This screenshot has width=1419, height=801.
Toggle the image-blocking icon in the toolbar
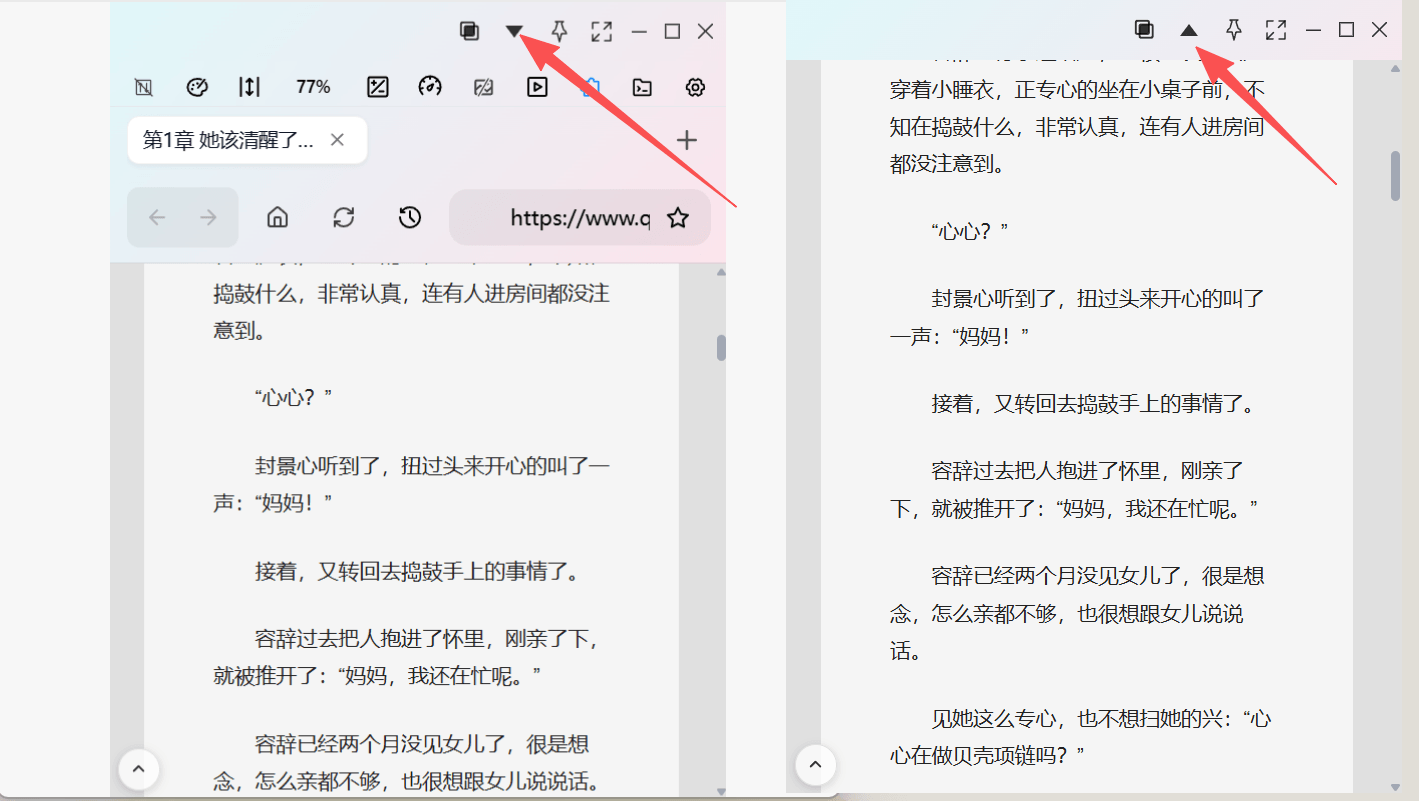click(x=483, y=87)
